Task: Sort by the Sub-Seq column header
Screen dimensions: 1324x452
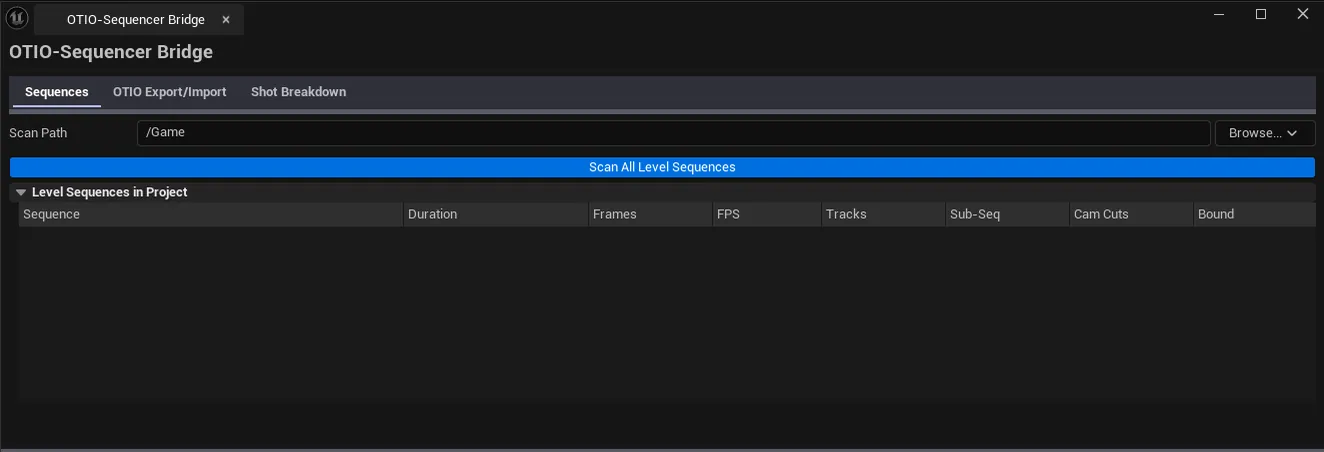Action: (x=1007, y=214)
